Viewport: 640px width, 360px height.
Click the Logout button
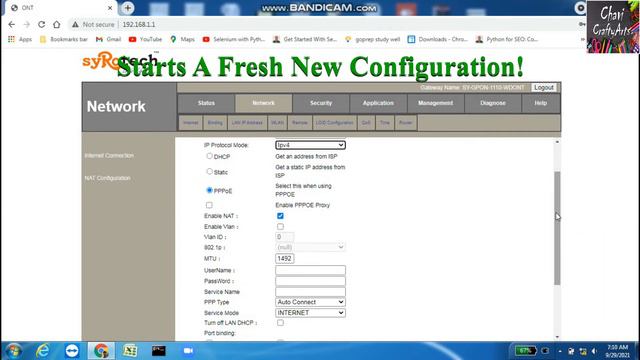544,87
